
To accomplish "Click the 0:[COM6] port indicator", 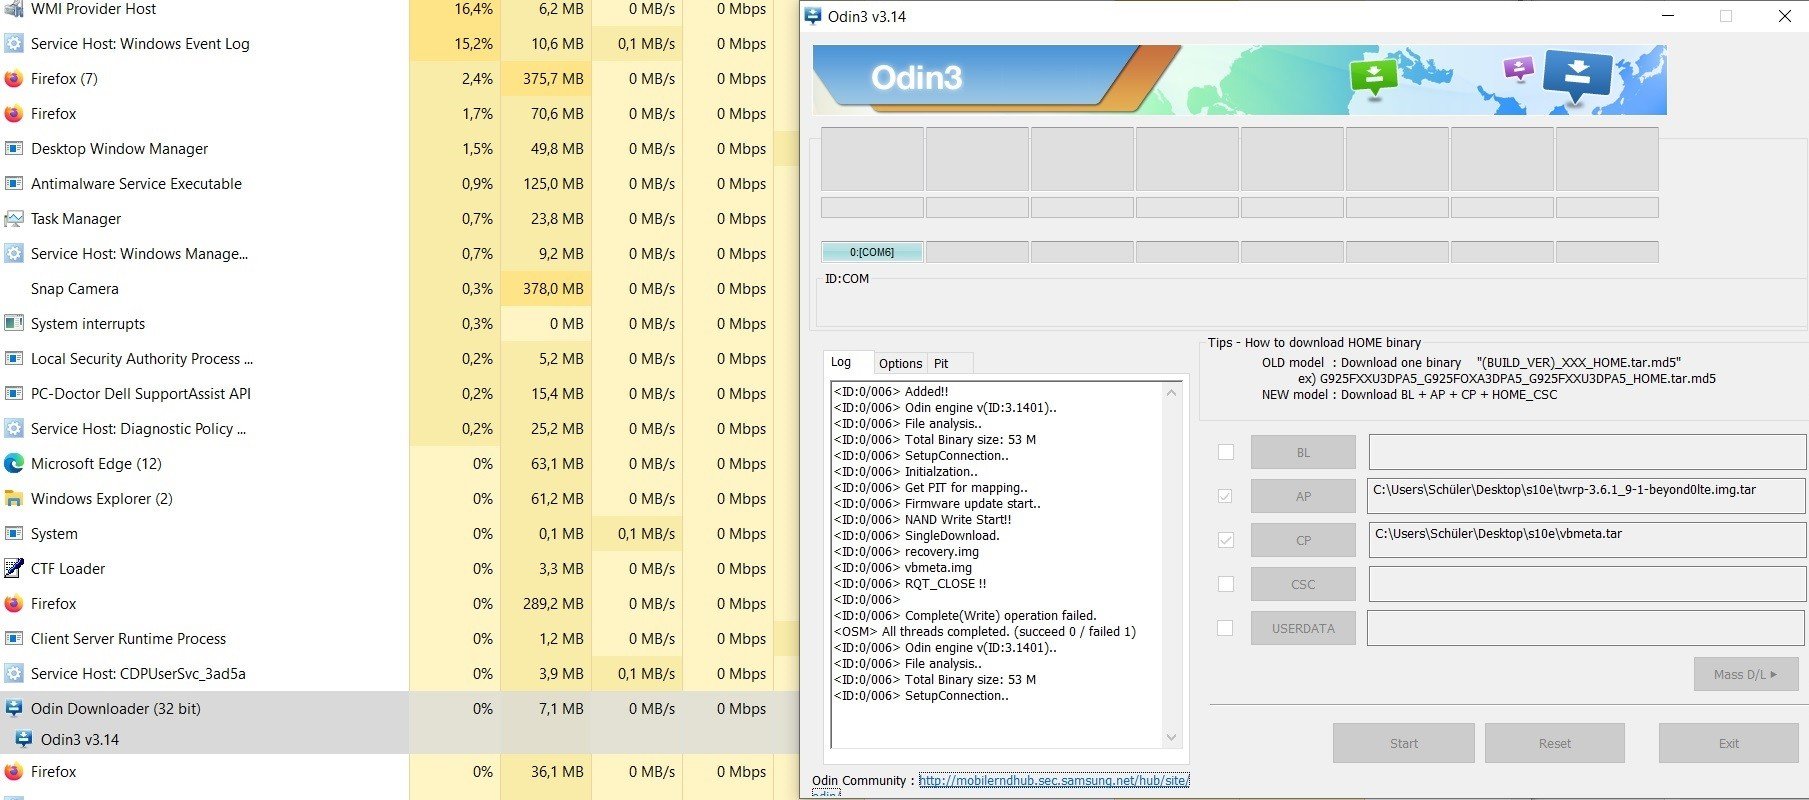I will (x=872, y=252).
